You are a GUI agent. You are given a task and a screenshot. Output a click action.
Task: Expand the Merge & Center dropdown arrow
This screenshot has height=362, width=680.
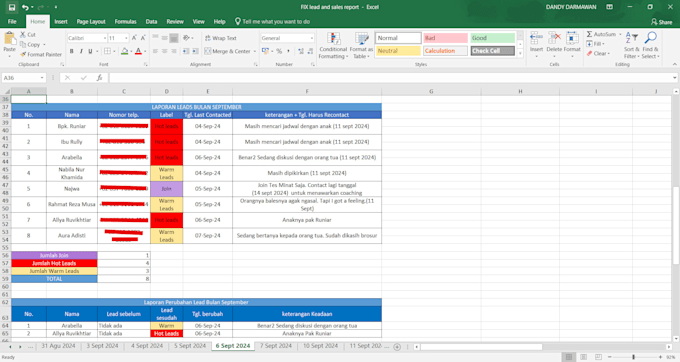[255, 51]
